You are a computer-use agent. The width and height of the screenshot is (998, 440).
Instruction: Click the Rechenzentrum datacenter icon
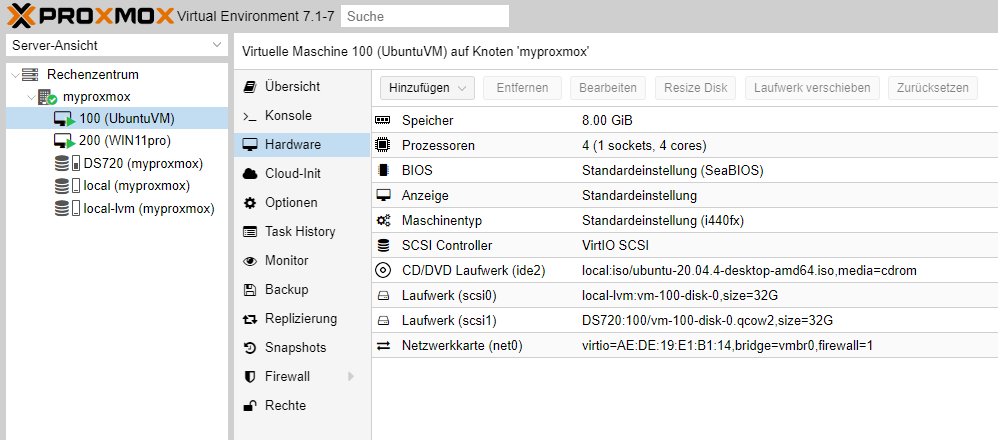tap(31, 75)
